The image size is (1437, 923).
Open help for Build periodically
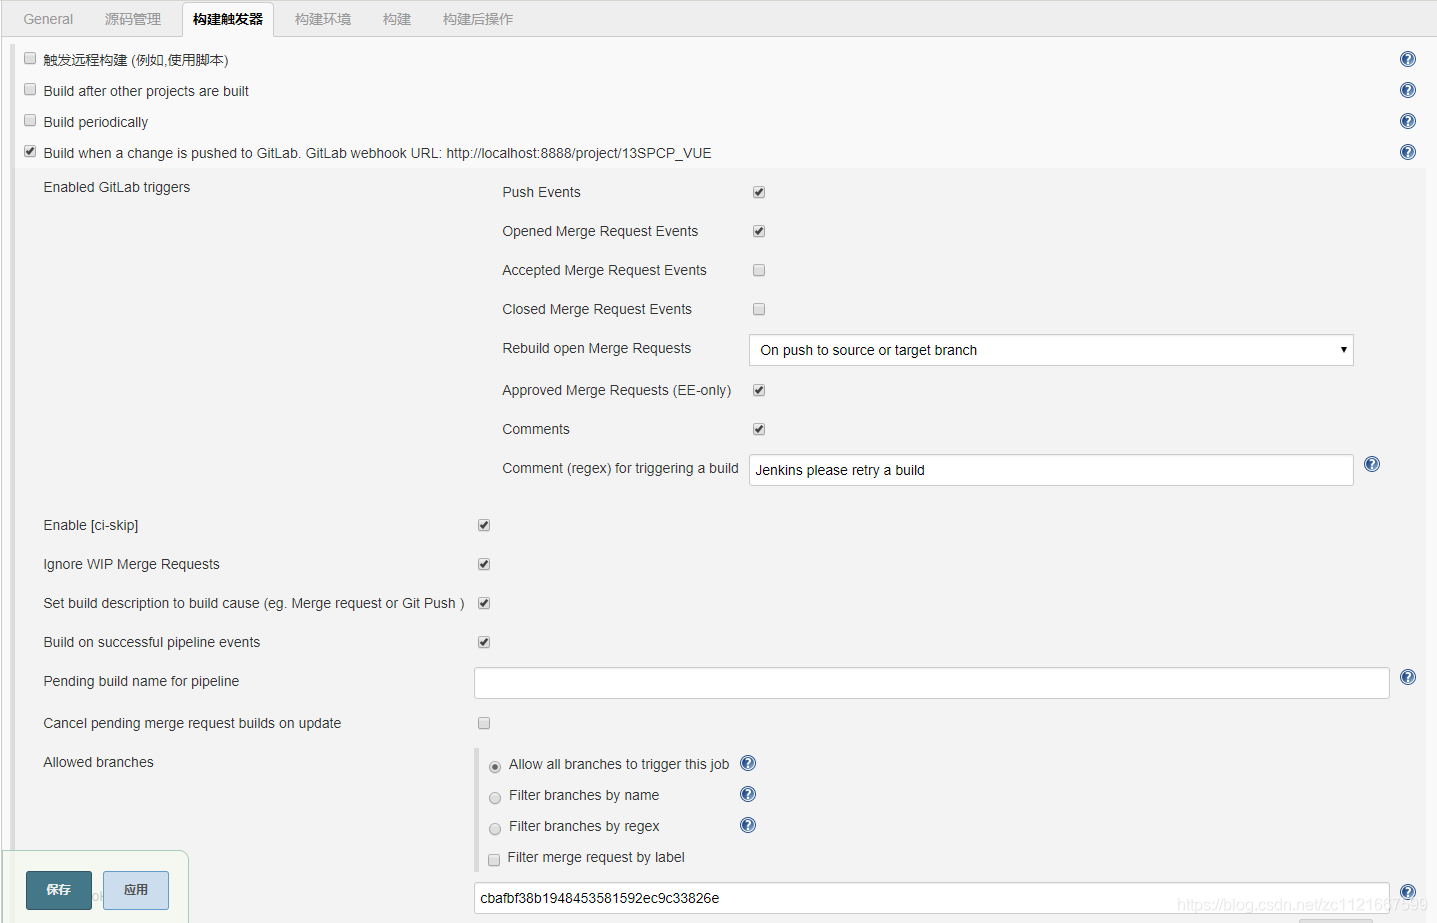[1408, 121]
